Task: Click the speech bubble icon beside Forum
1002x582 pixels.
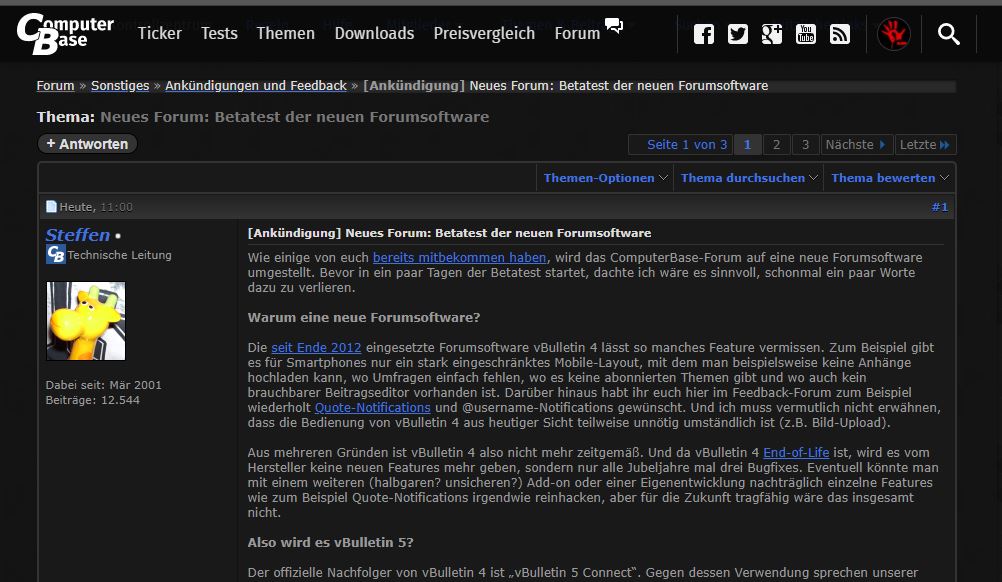Action: click(x=613, y=26)
